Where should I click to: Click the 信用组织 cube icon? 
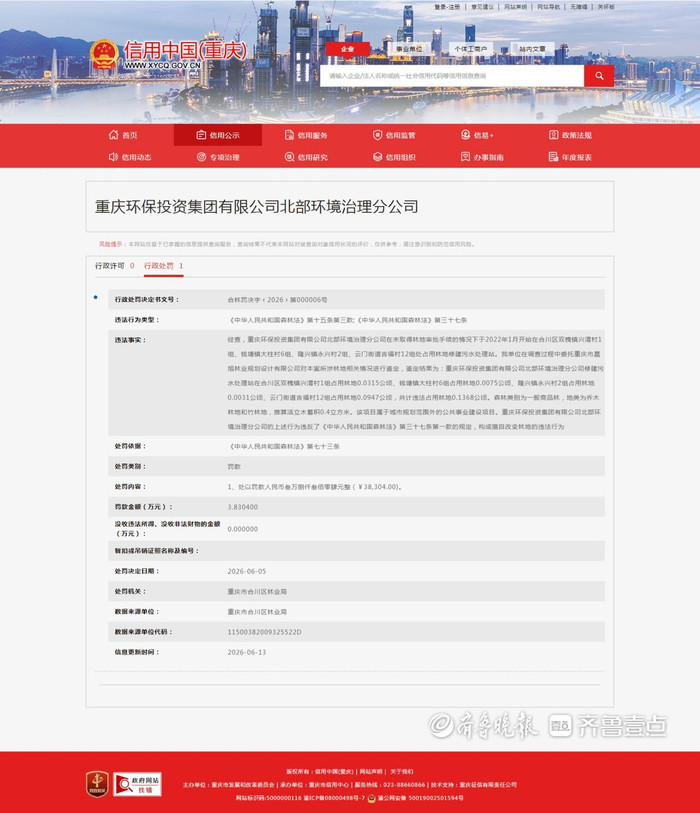377,157
